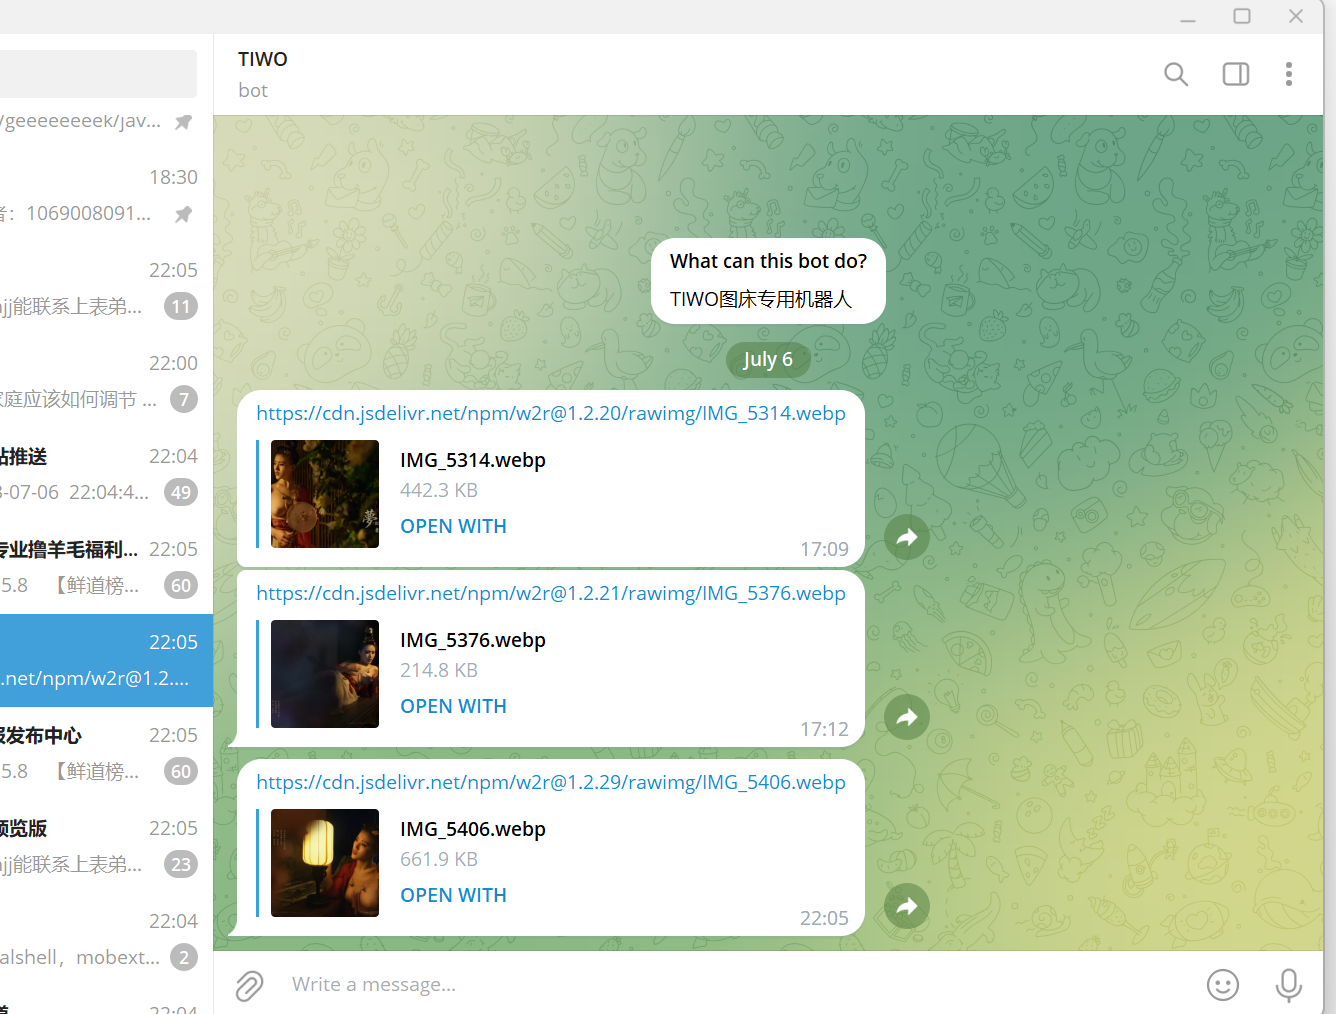Open the IMG_5314.webp thumbnail preview
The height and width of the screenshot is (1014, 1336).
tap(325, 494)
